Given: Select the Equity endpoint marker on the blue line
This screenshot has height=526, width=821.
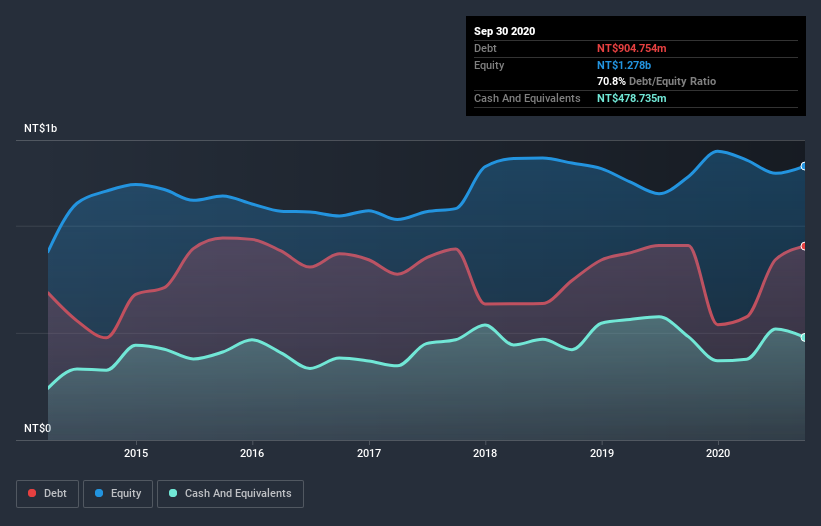Looking at the screenshot, I should pyautogui.click(x=804, y=166).
